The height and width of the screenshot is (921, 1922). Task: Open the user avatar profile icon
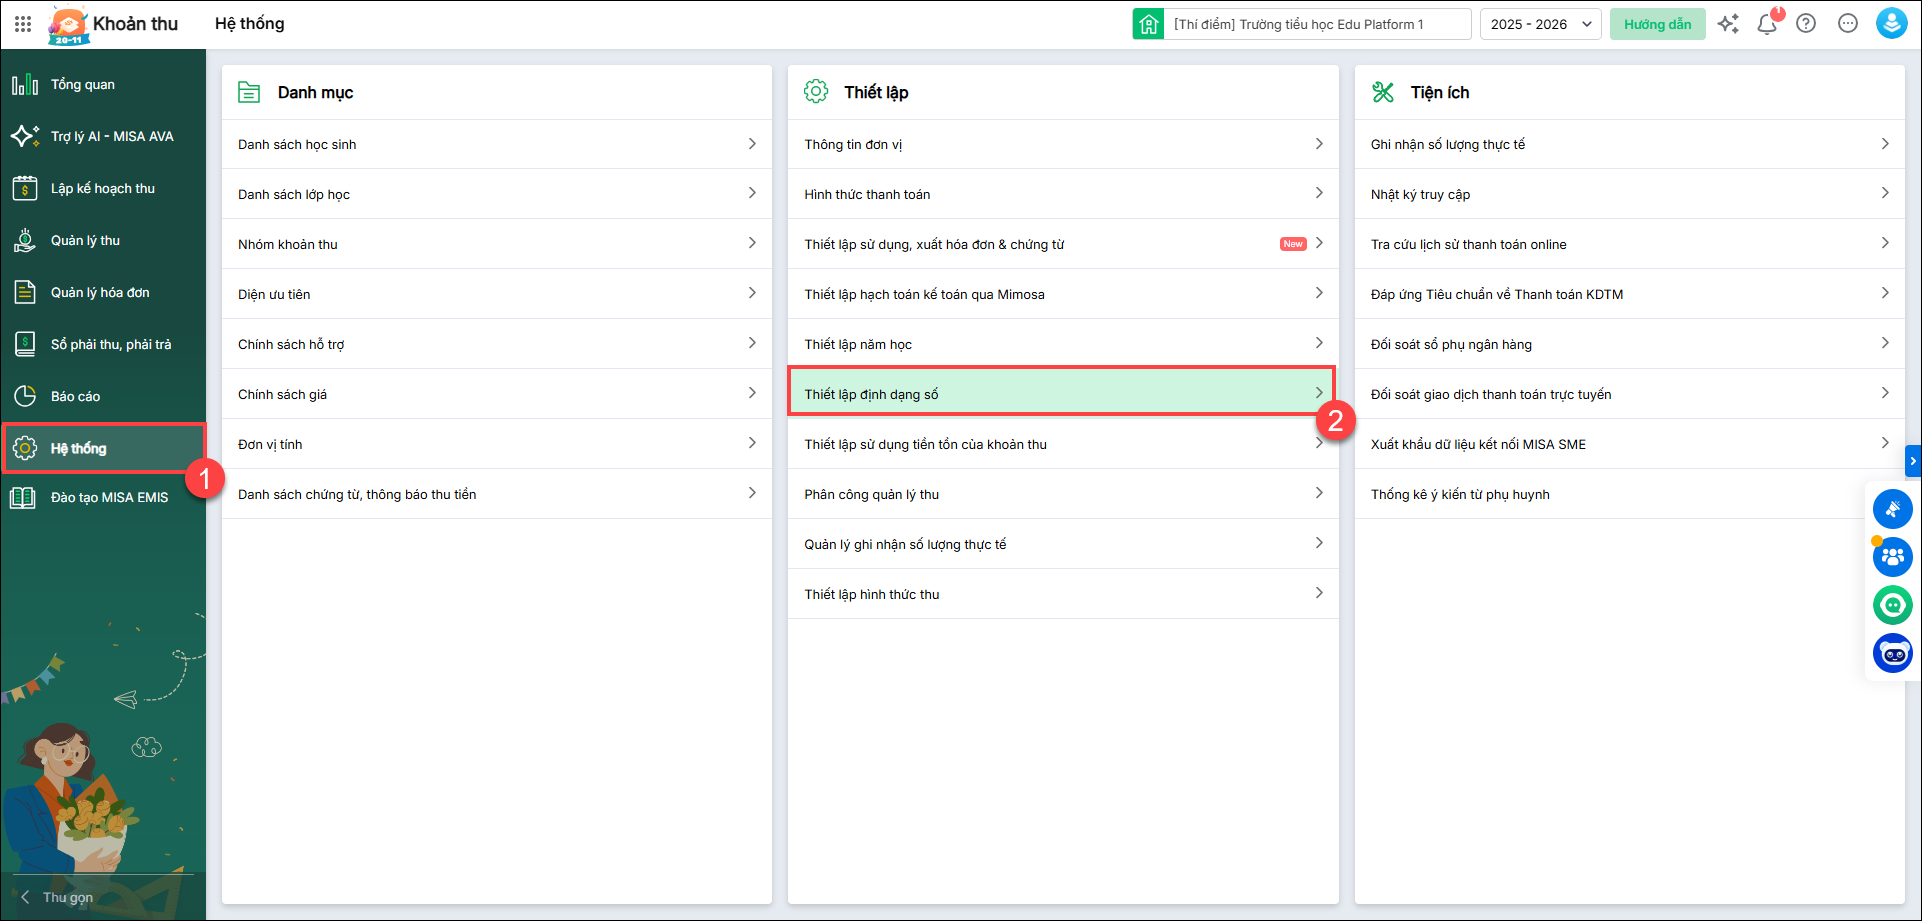click(x=1891, y=24)
